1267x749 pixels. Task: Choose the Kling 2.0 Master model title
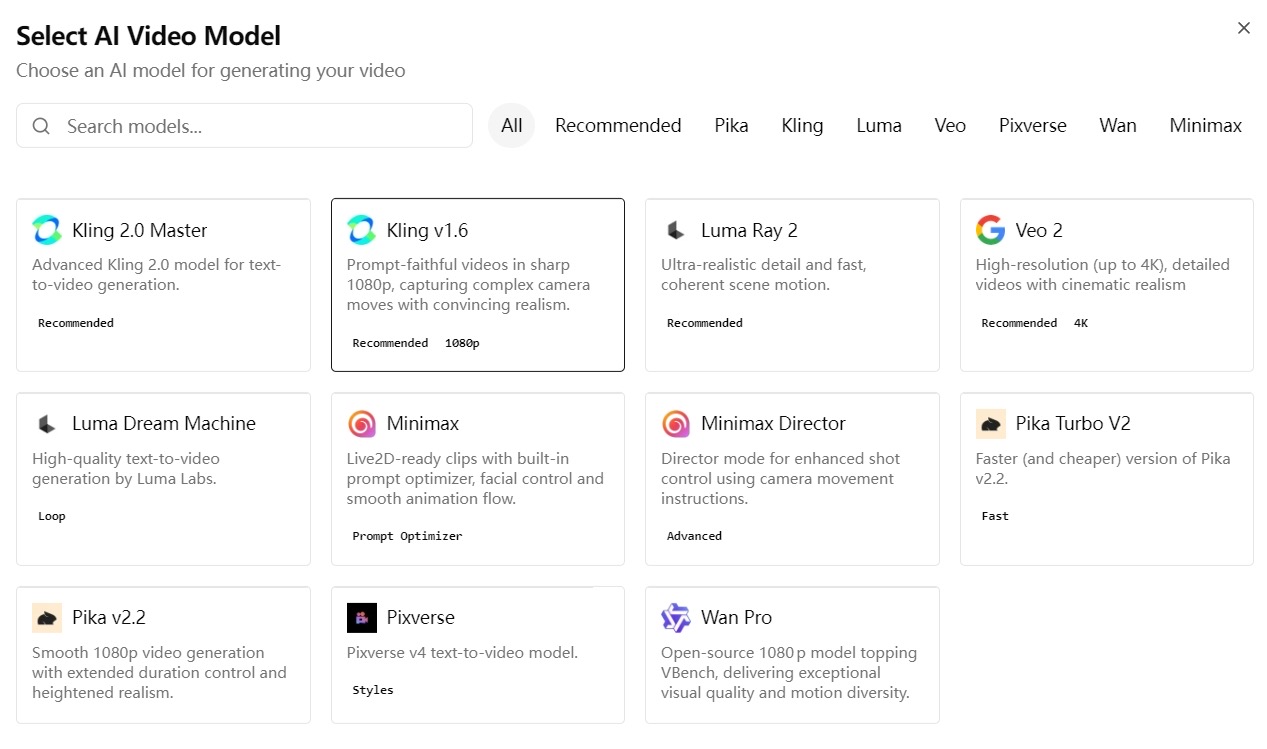tap(140, 230)
